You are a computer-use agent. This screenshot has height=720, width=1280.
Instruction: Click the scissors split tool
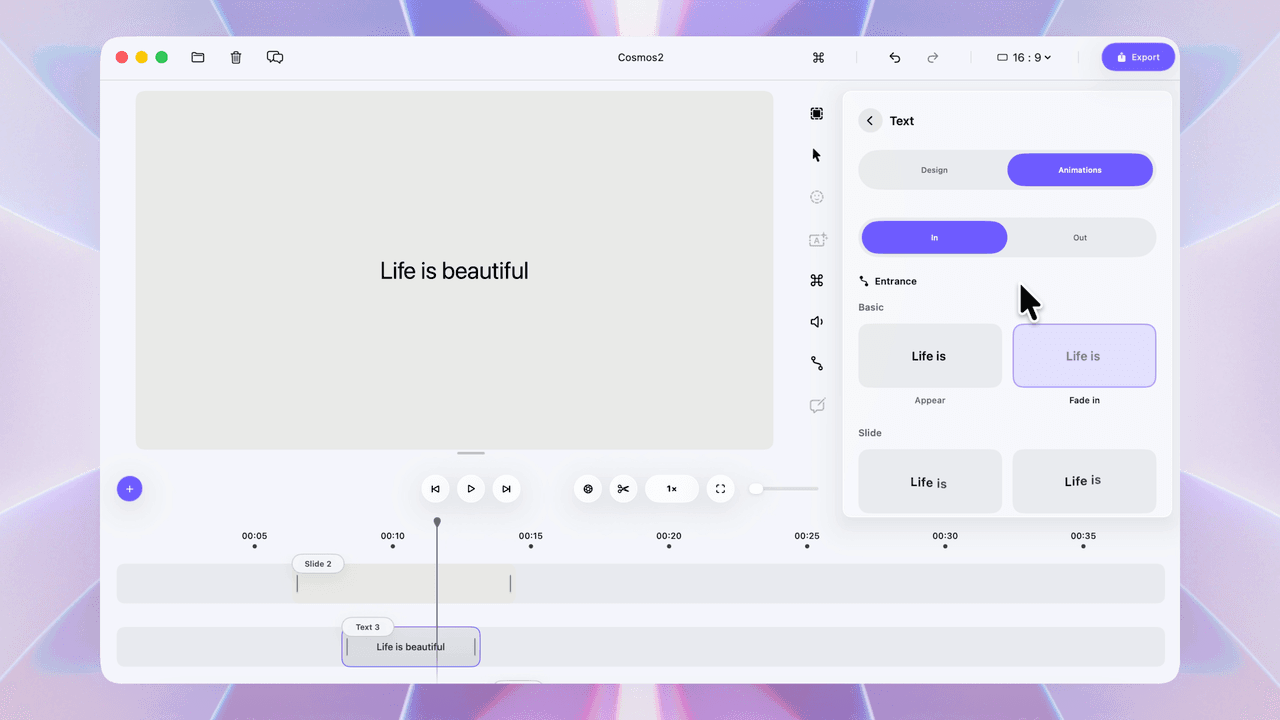pyautogui.click(x=623, y=488)
